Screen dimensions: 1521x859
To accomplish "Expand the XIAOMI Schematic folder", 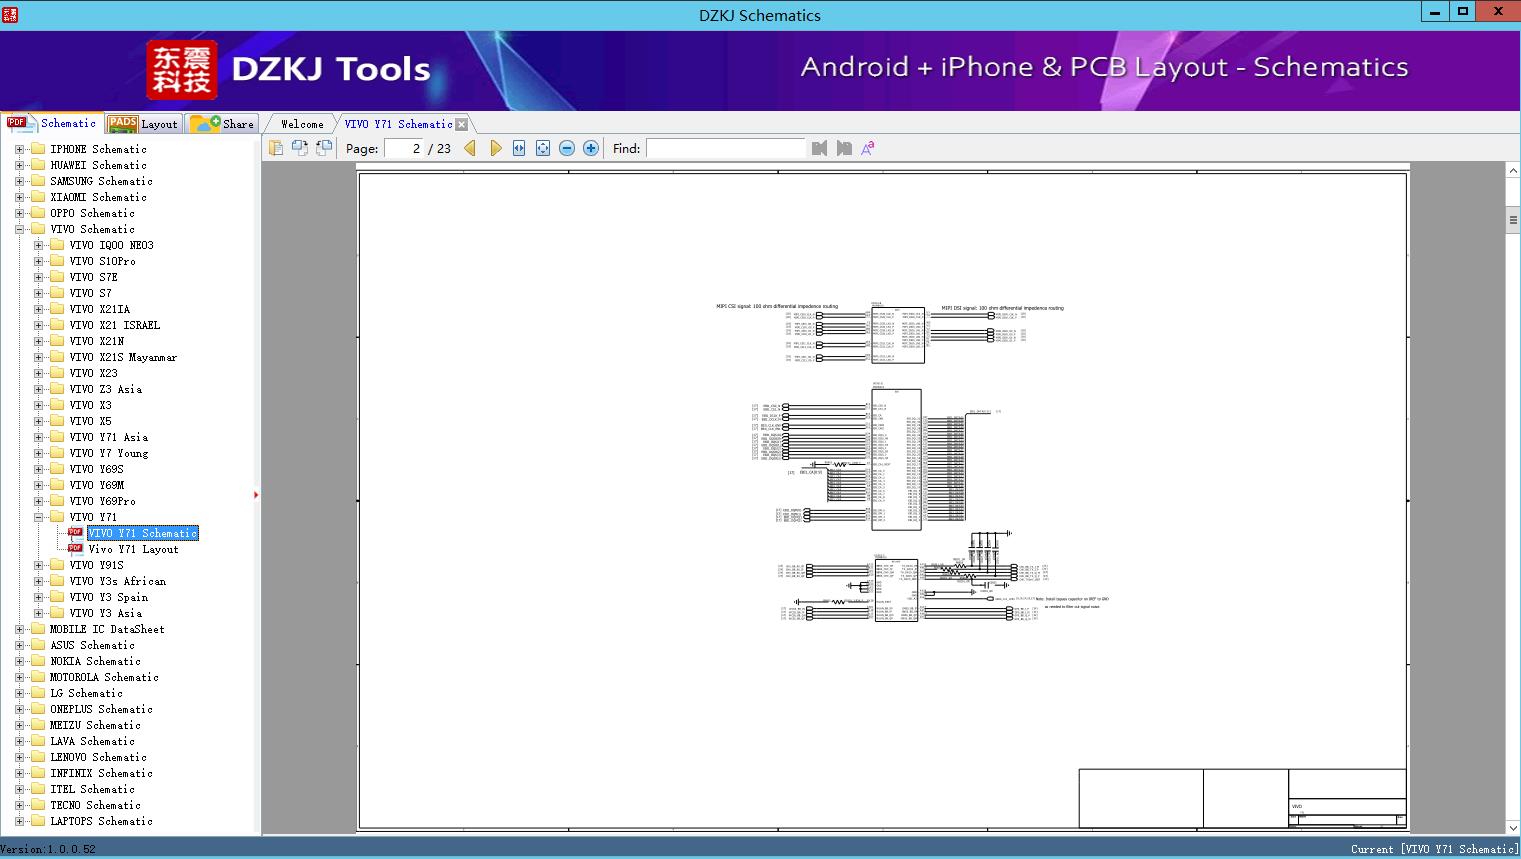I will click(19, 197).
